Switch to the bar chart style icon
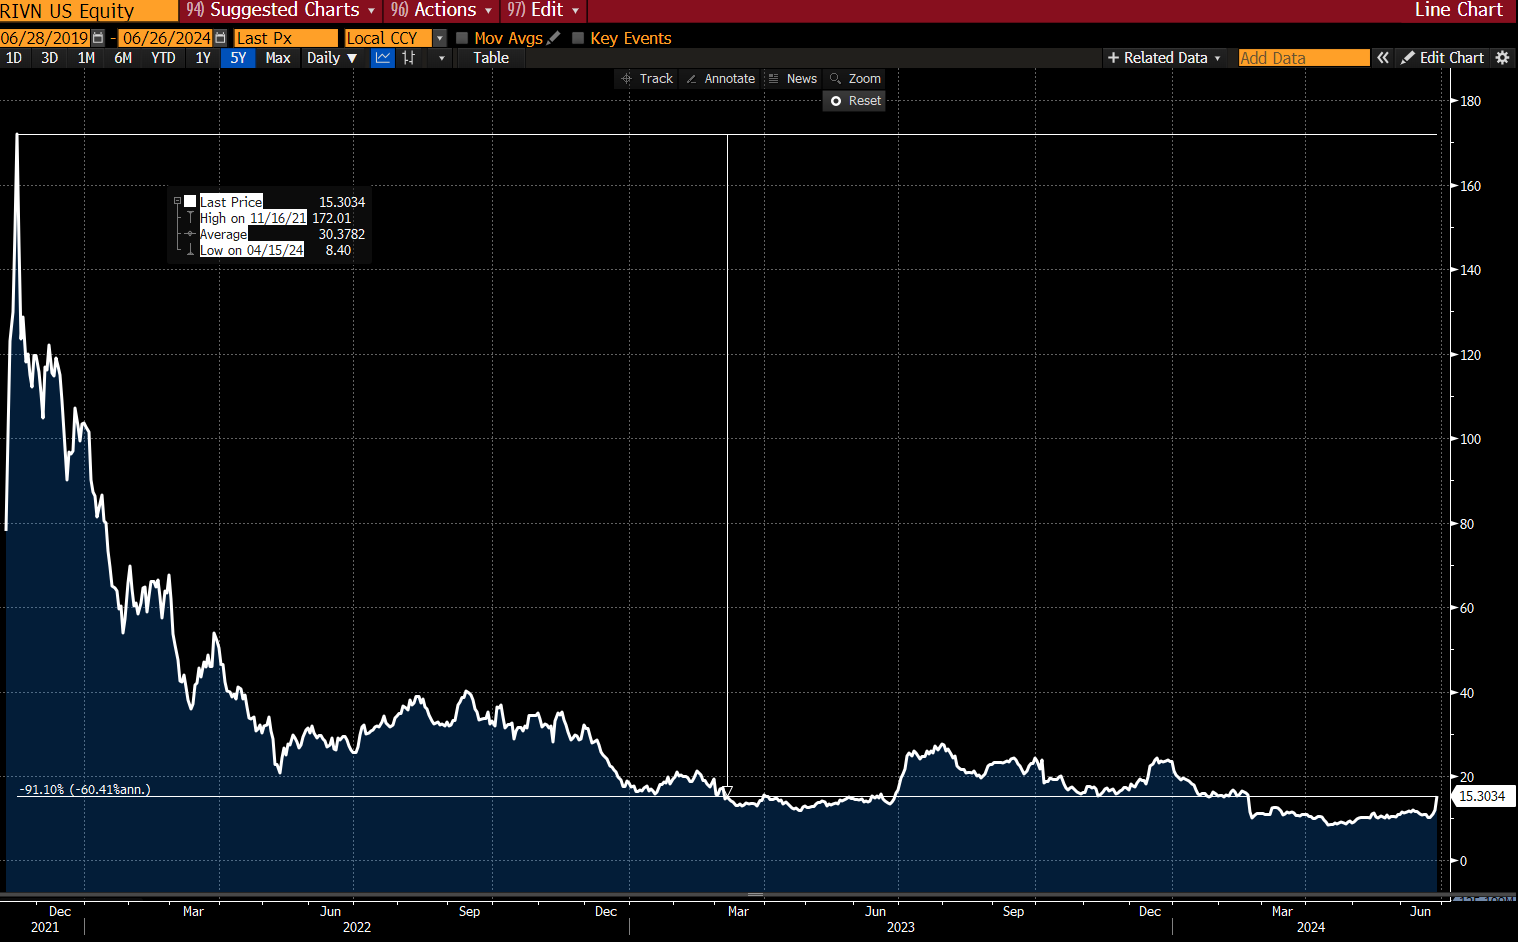Viewport: 1518px width, 942px height. pos(409,58)
